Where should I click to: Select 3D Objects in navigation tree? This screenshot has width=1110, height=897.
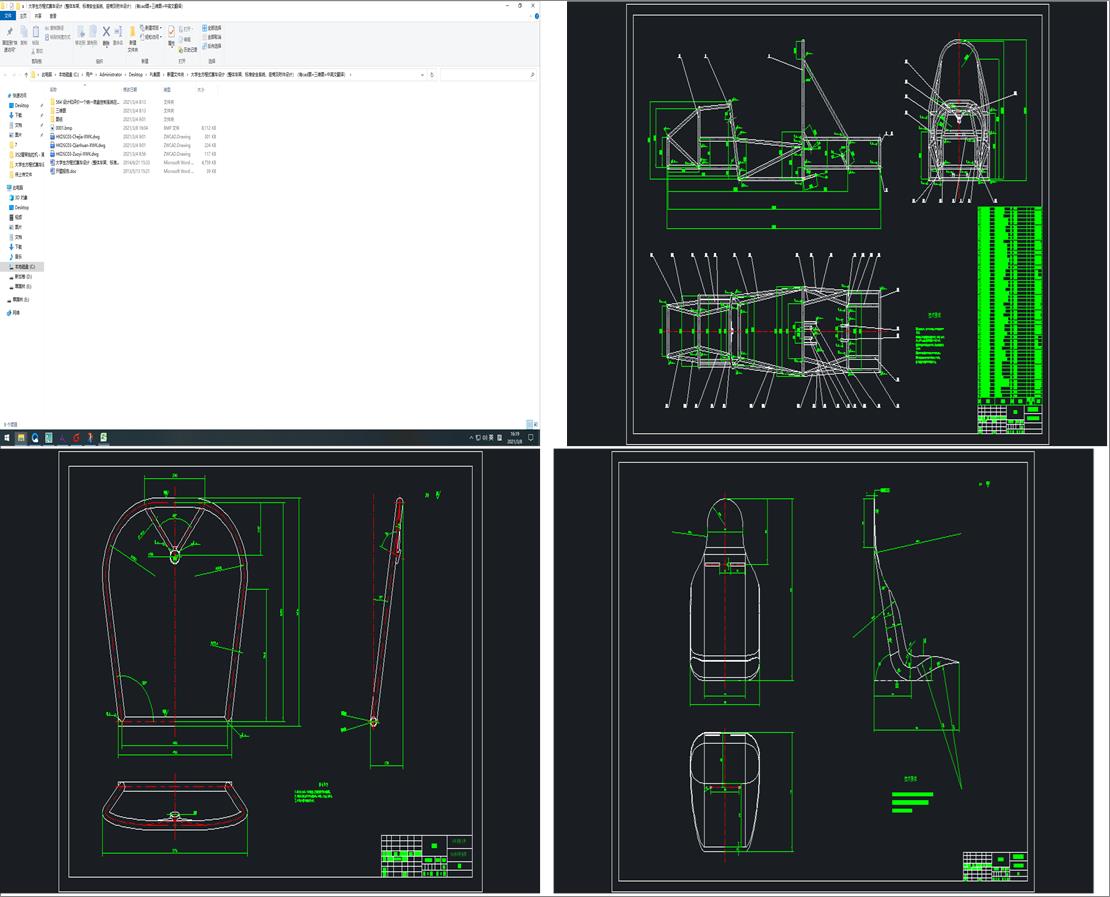(20, 197)
